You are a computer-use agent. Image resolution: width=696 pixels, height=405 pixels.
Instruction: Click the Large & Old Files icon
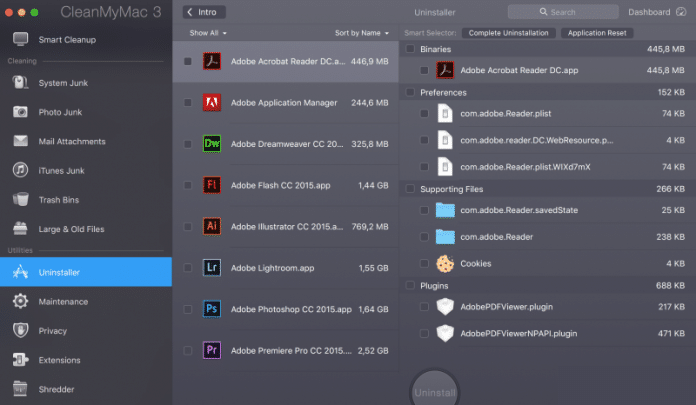[20, 228]
